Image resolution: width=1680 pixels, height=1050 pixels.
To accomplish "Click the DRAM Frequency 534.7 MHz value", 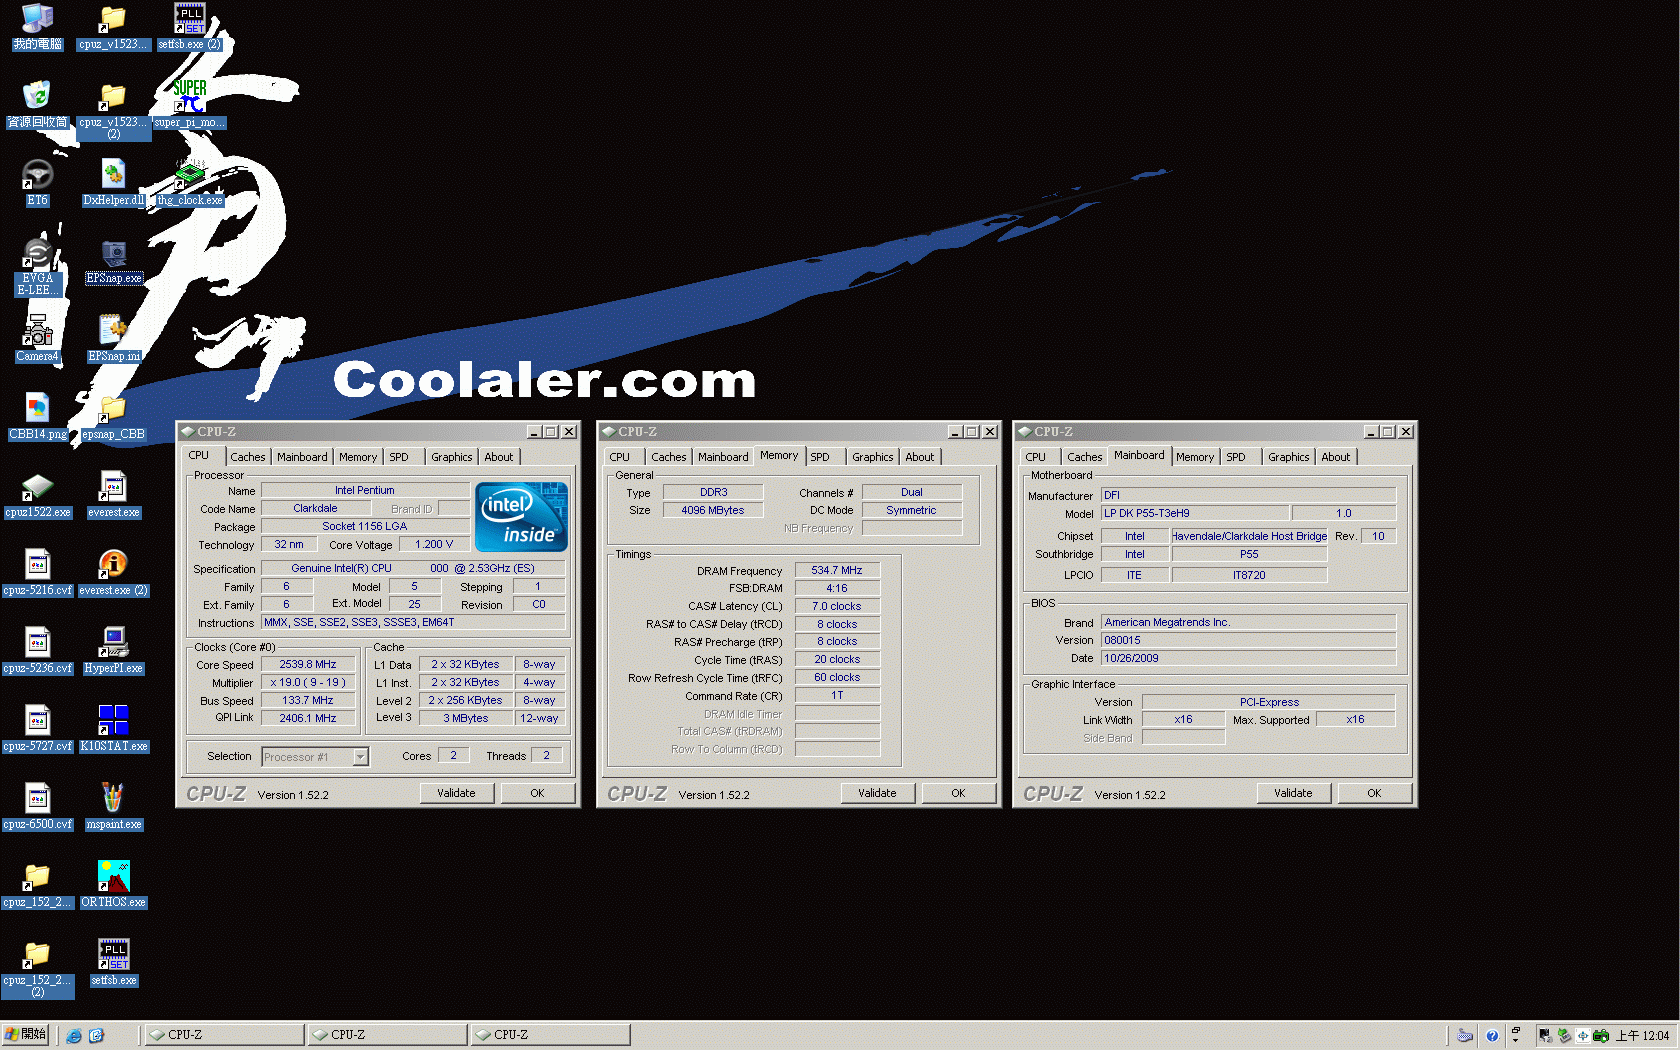I will coord(837,570).
